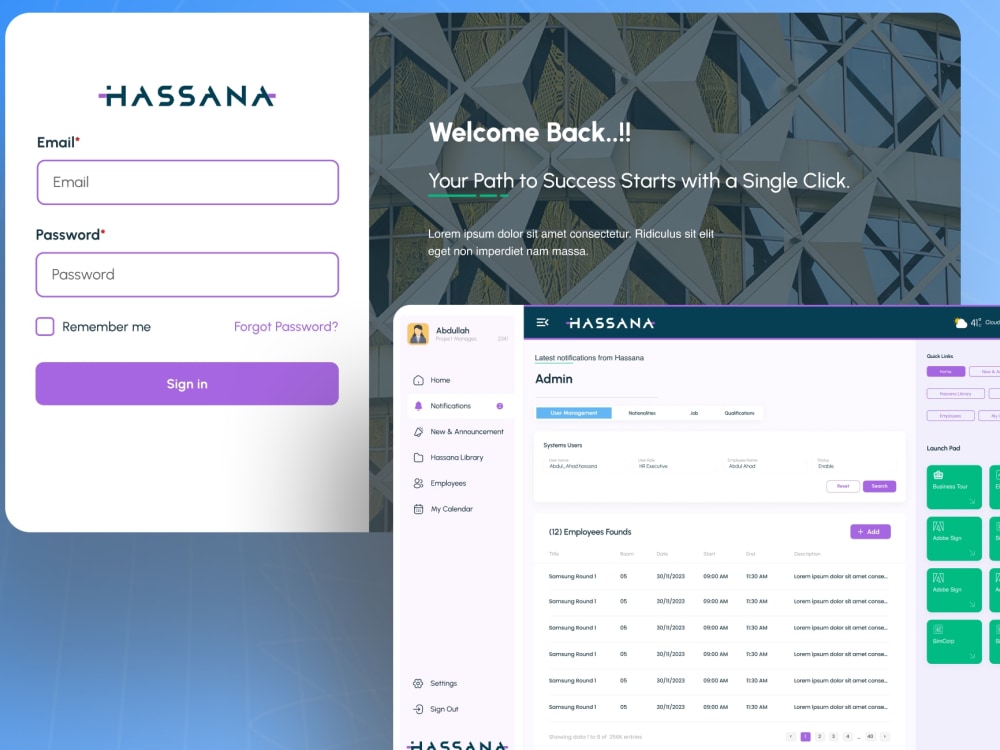Image resolution: width=1000 pixels, height=750 pixels.
Task: Launch Adobe Sign from the Launch Pad
Action: tap(953, 538)
